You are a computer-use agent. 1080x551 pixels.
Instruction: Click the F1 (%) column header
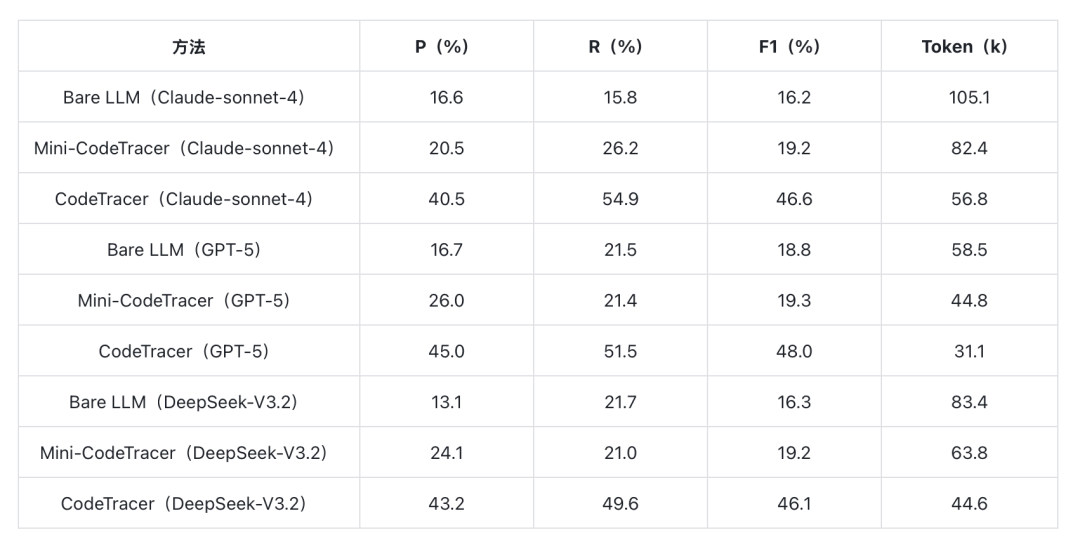[794, 47]
